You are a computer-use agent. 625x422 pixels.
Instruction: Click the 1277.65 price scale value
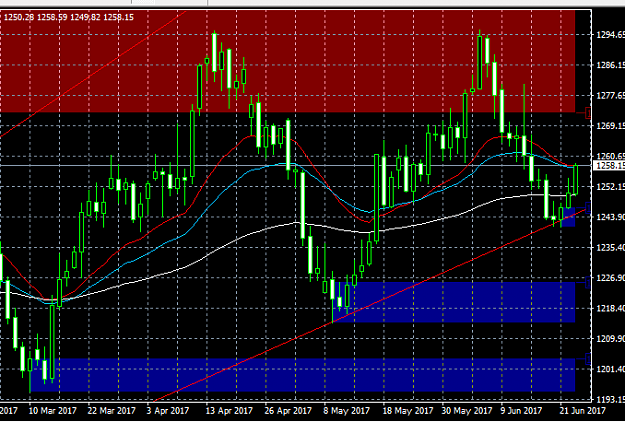610,95
